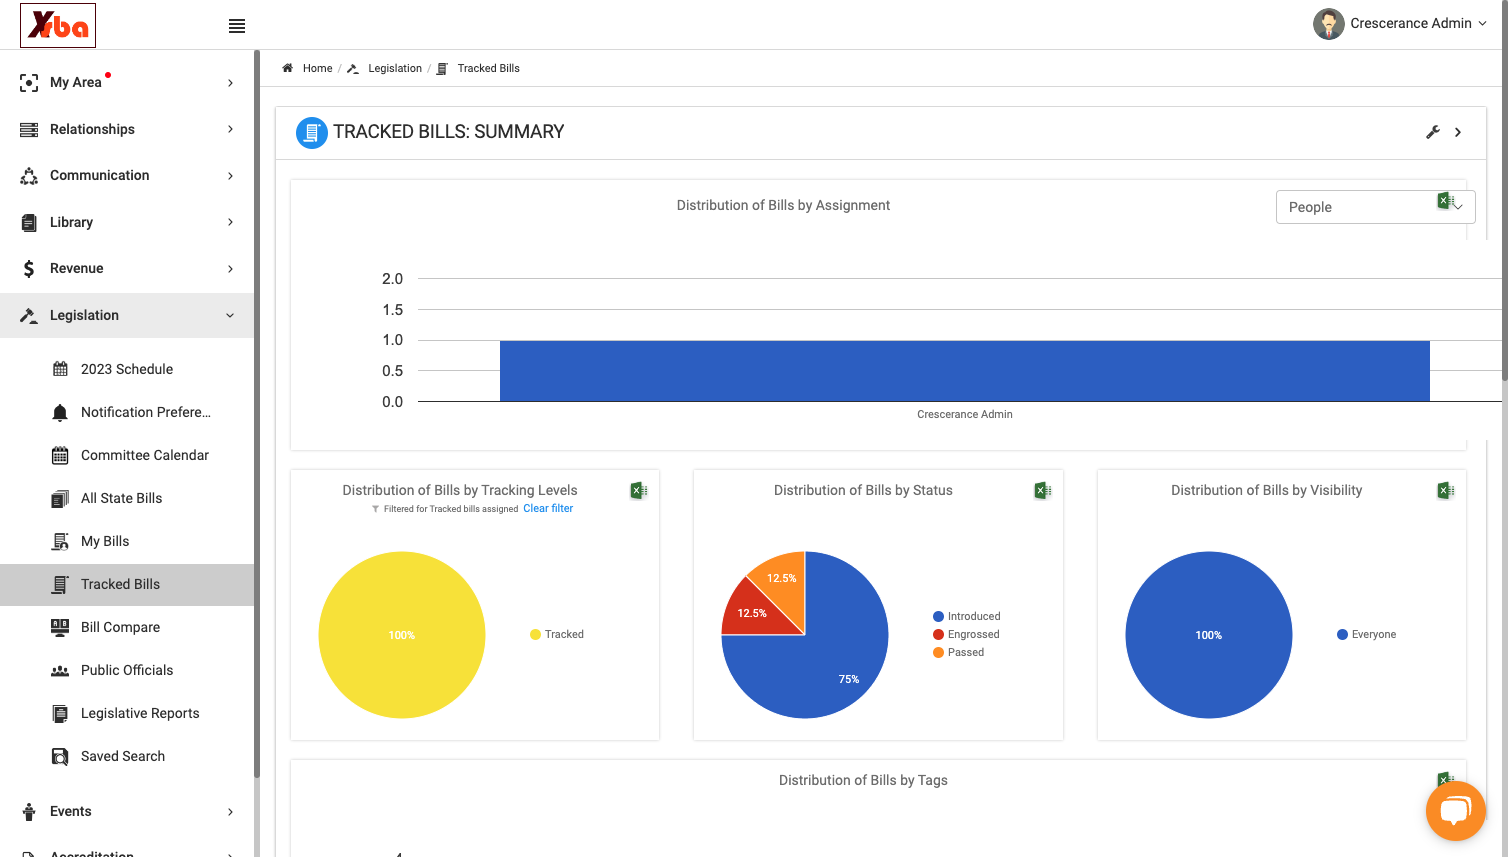The width and height of the screenshot is (1508, 857).
Task: Click the All State Bills icon
Action: (x=60, y=499)
